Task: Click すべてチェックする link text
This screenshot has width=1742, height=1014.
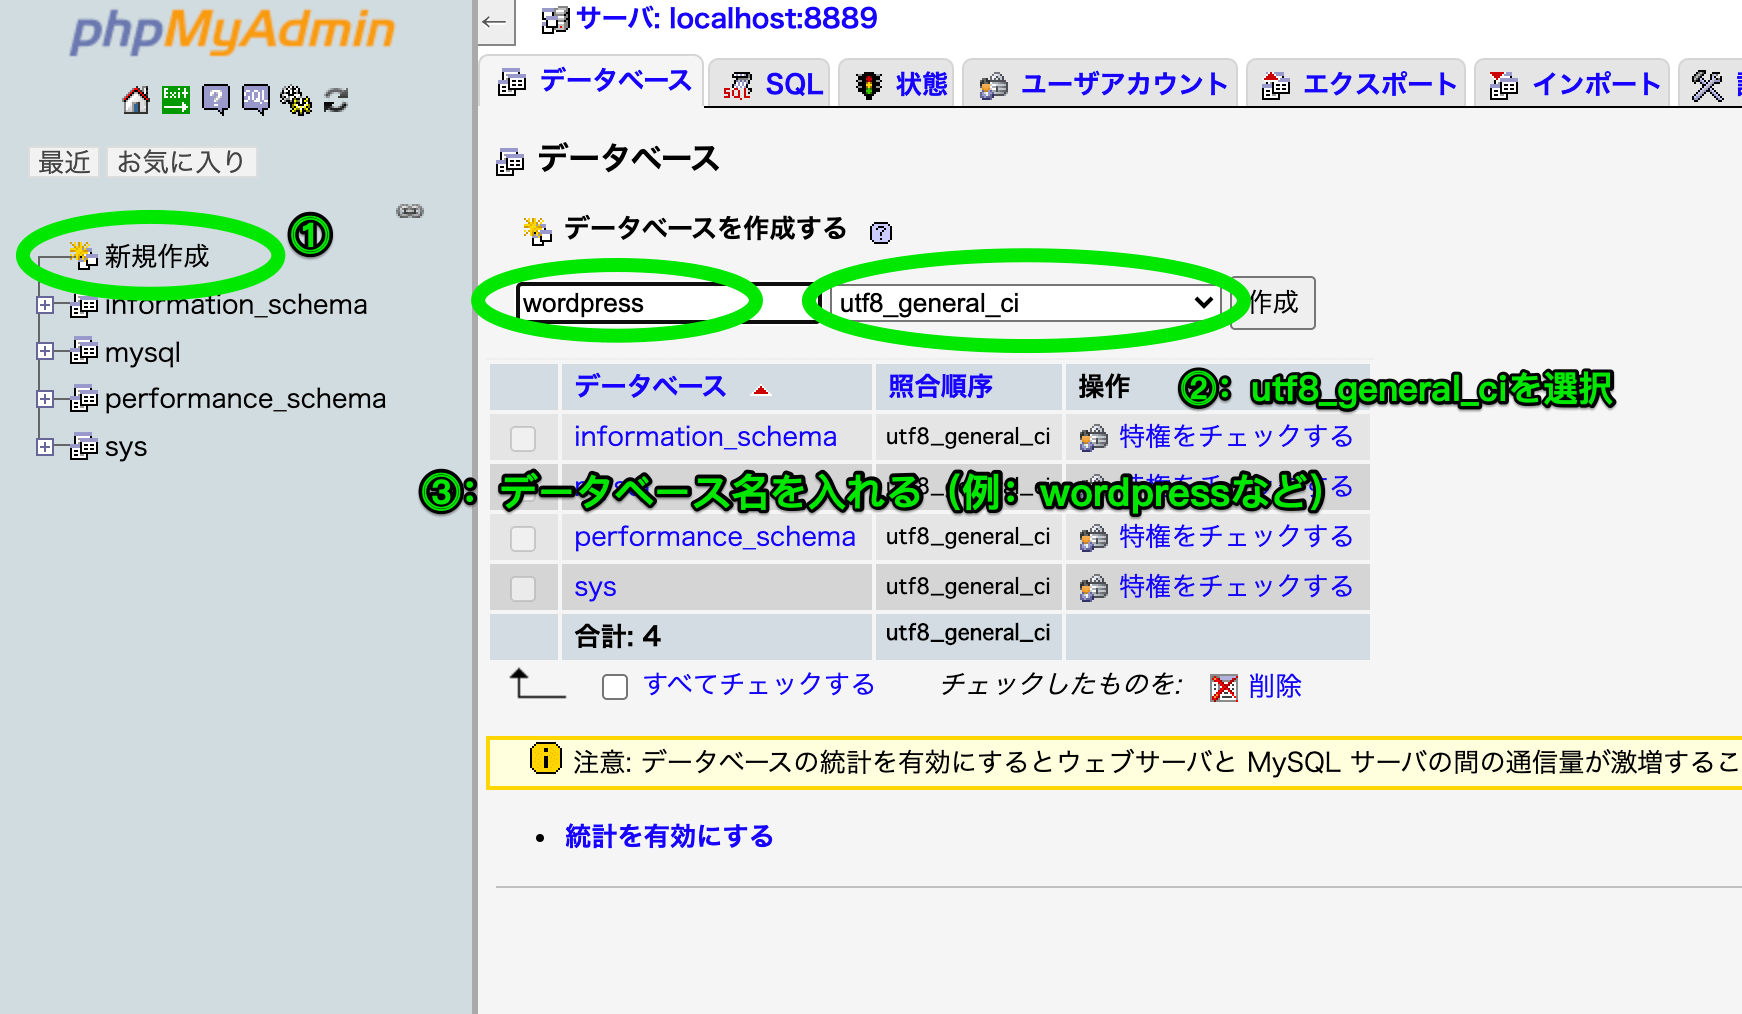Action: (x=759, y=684)
